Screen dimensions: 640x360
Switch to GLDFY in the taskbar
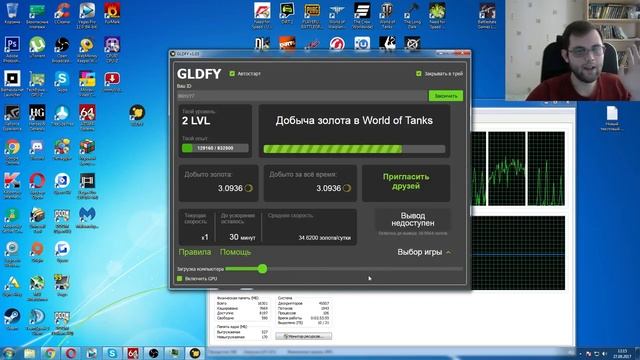(x=195, y=353)
